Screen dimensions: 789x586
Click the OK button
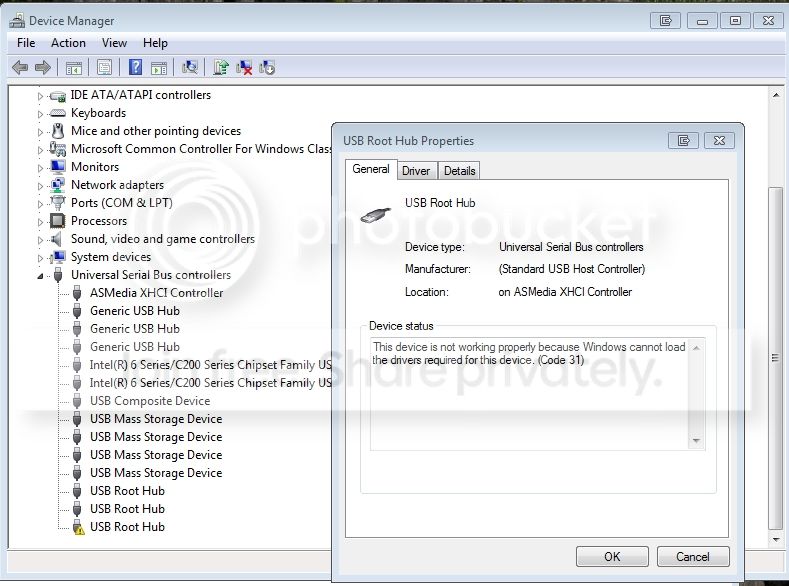pyautogui.click(x=612, y=556)
